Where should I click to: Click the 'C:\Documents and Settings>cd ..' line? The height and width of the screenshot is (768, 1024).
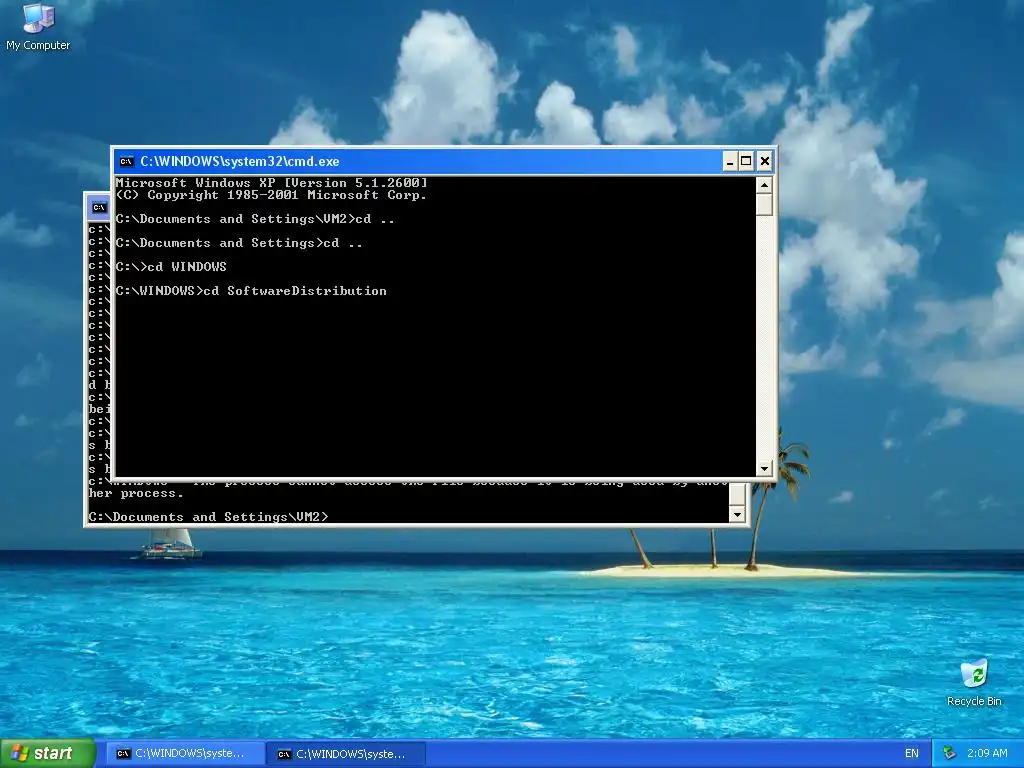[239, 243]
